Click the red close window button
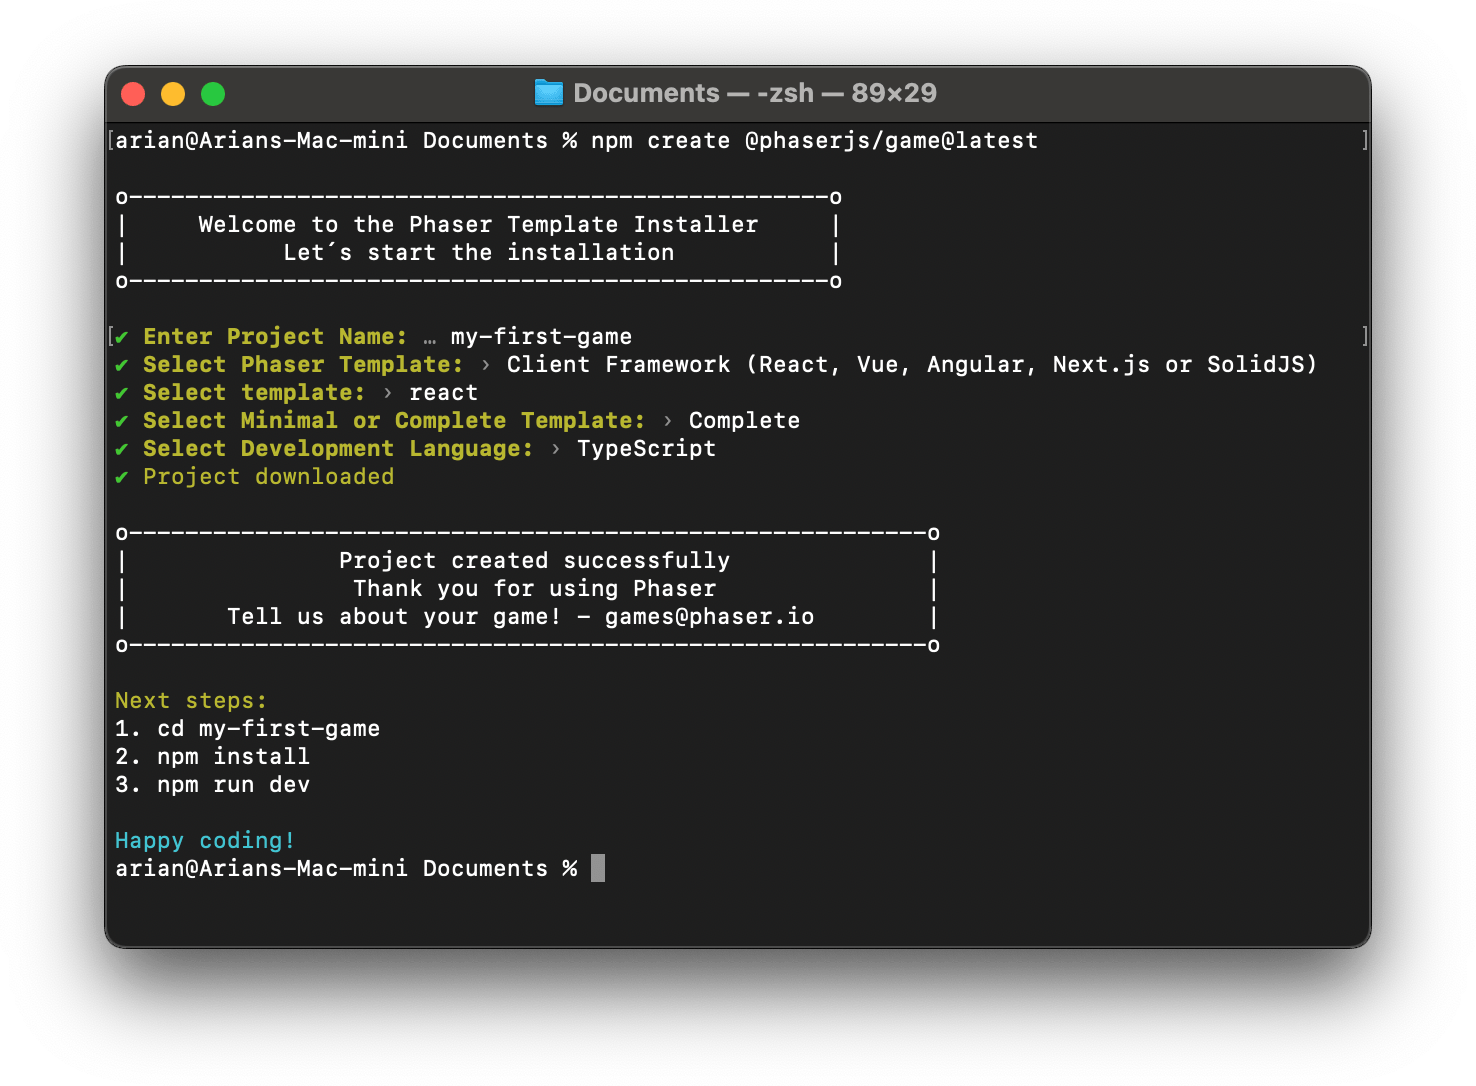 pyautogui.click(x=133, y=94)
